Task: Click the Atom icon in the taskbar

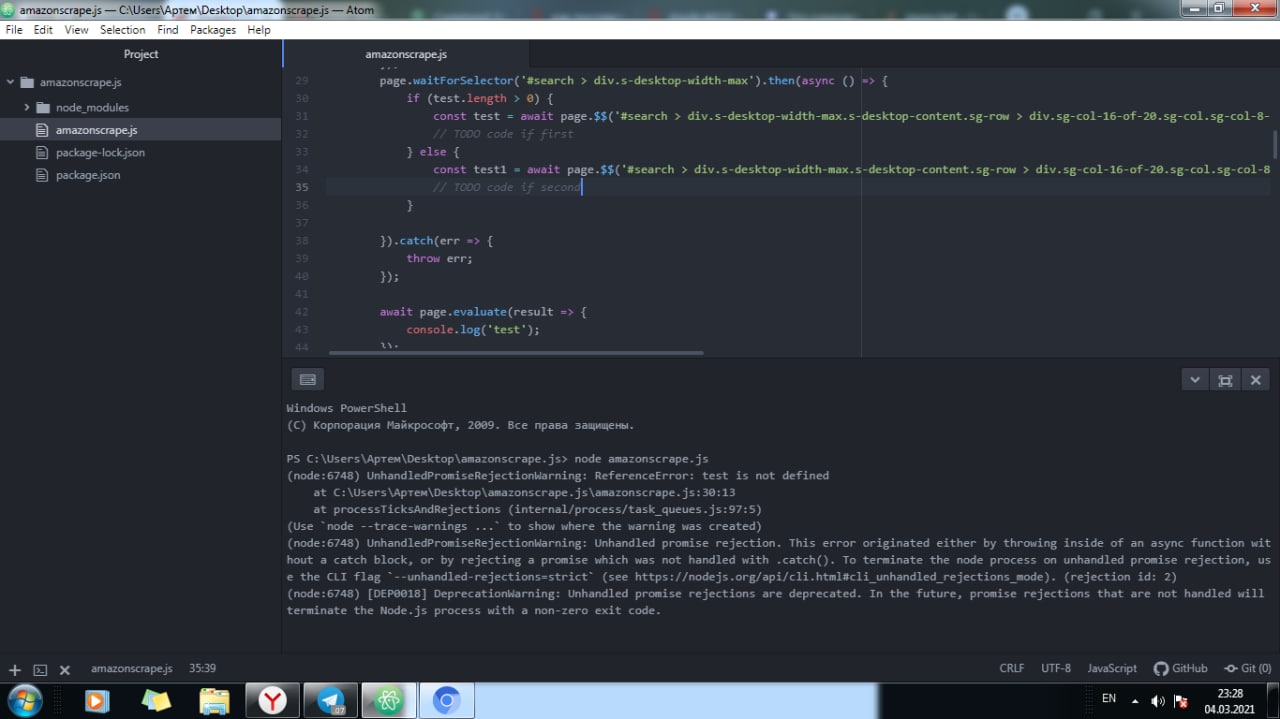Action: click(388, 701)
